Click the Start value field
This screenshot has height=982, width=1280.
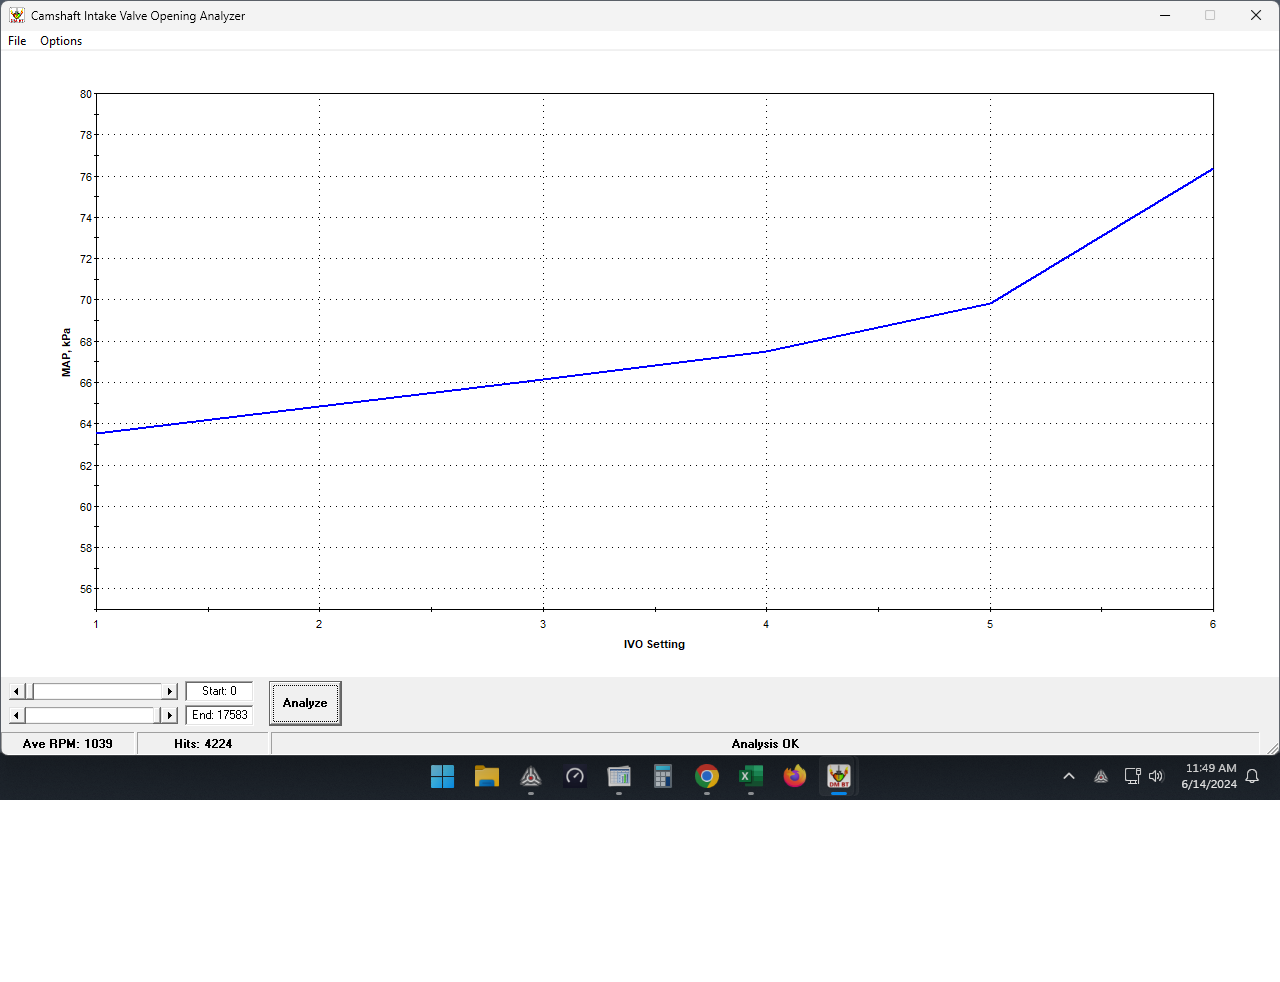coord(219,691)
